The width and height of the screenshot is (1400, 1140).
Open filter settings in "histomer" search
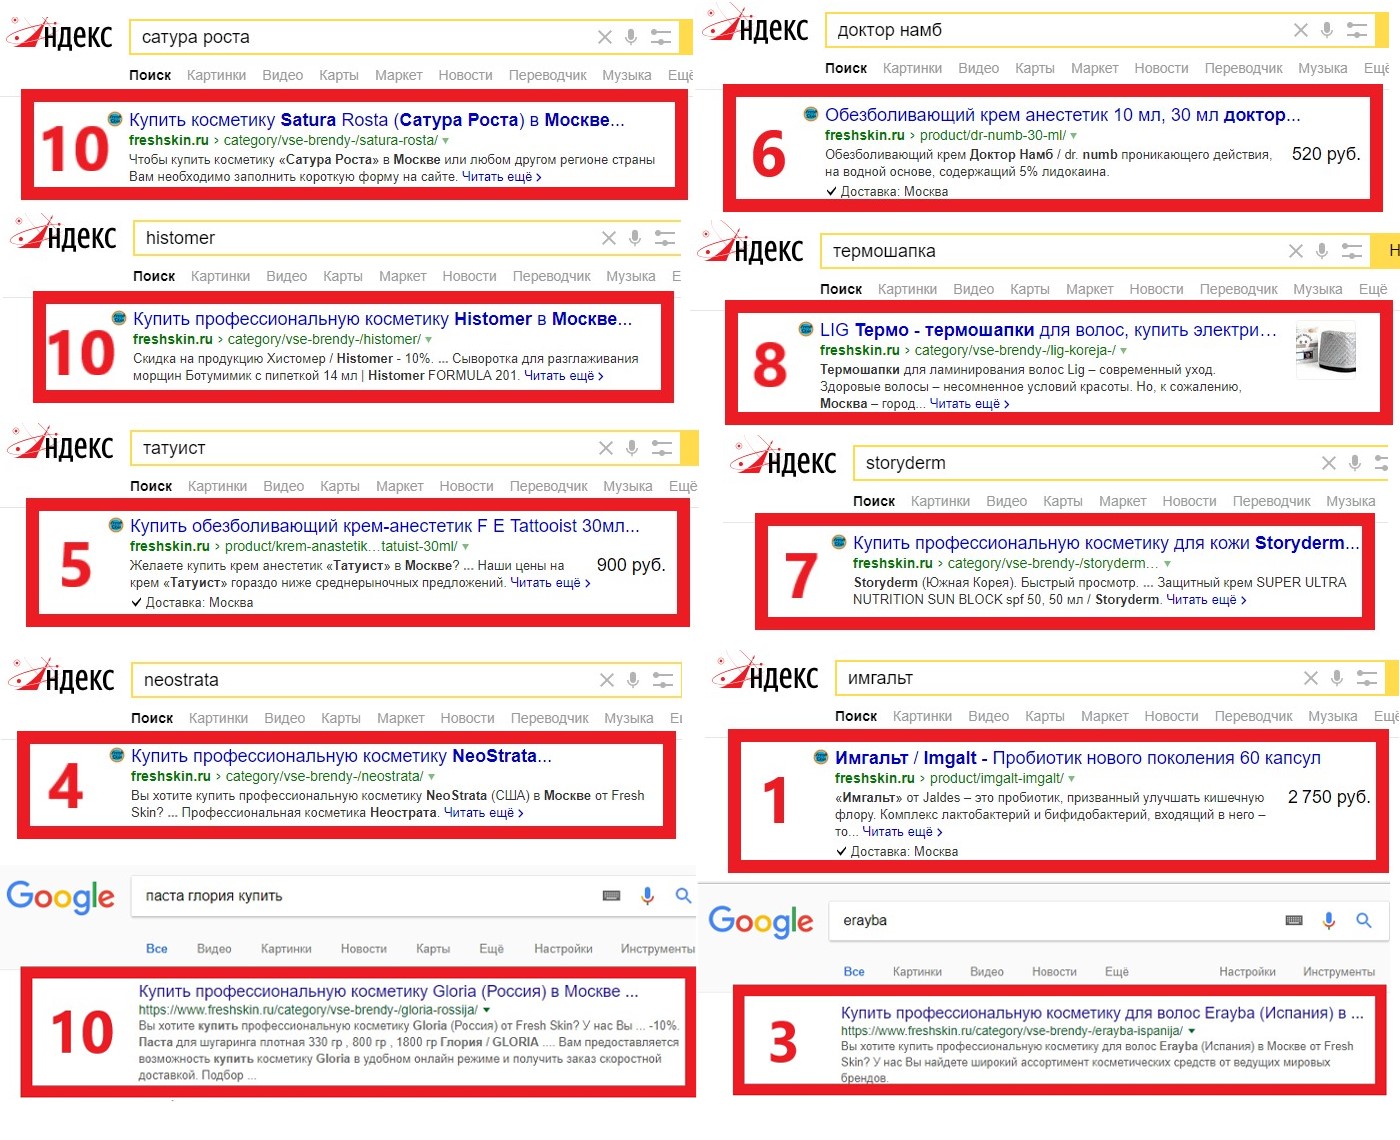665,238
